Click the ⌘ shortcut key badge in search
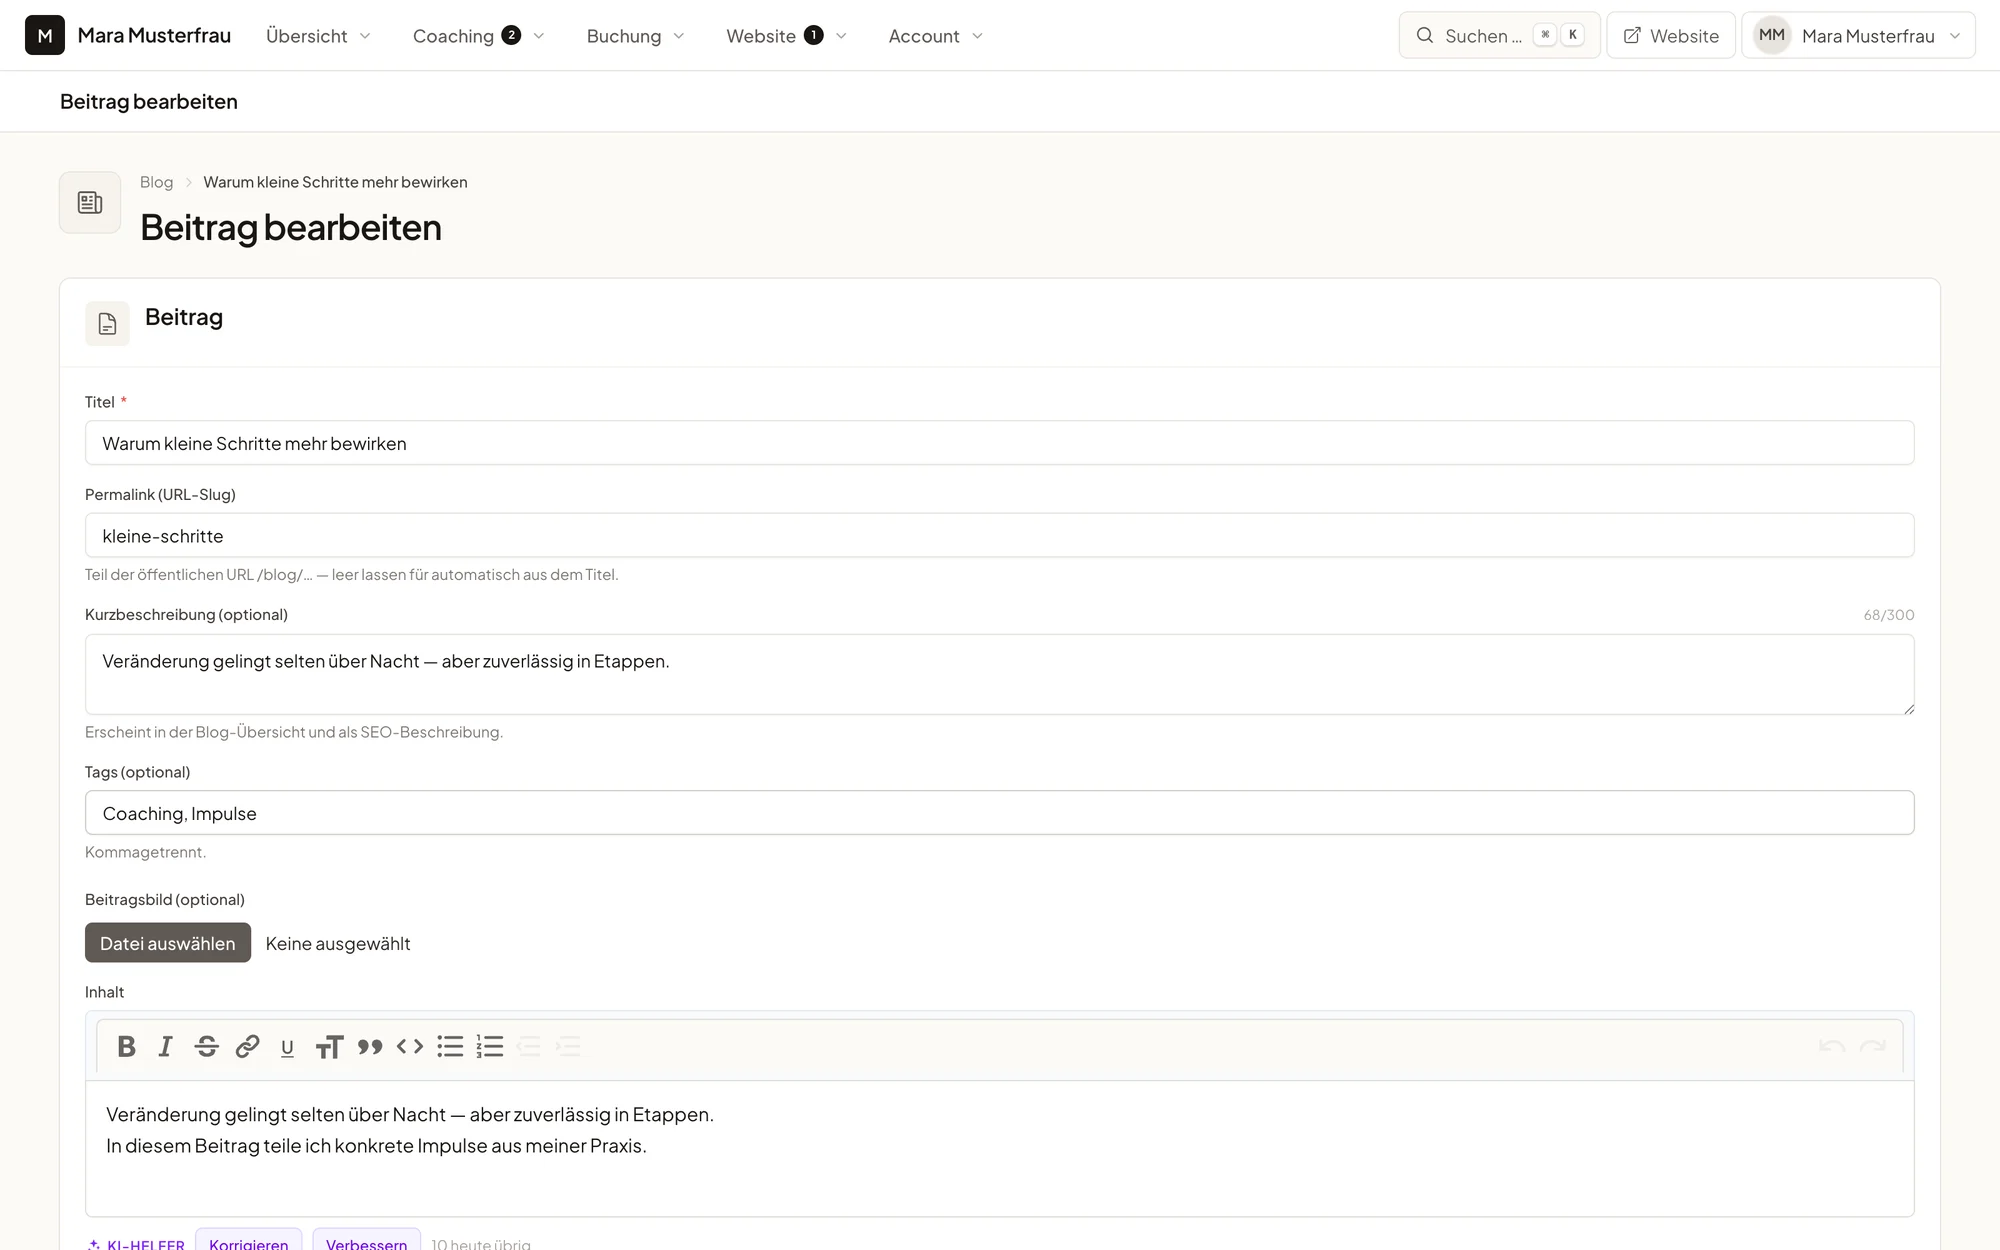The width and height of the screenshot is (2000, 1250). [1546, 35]
